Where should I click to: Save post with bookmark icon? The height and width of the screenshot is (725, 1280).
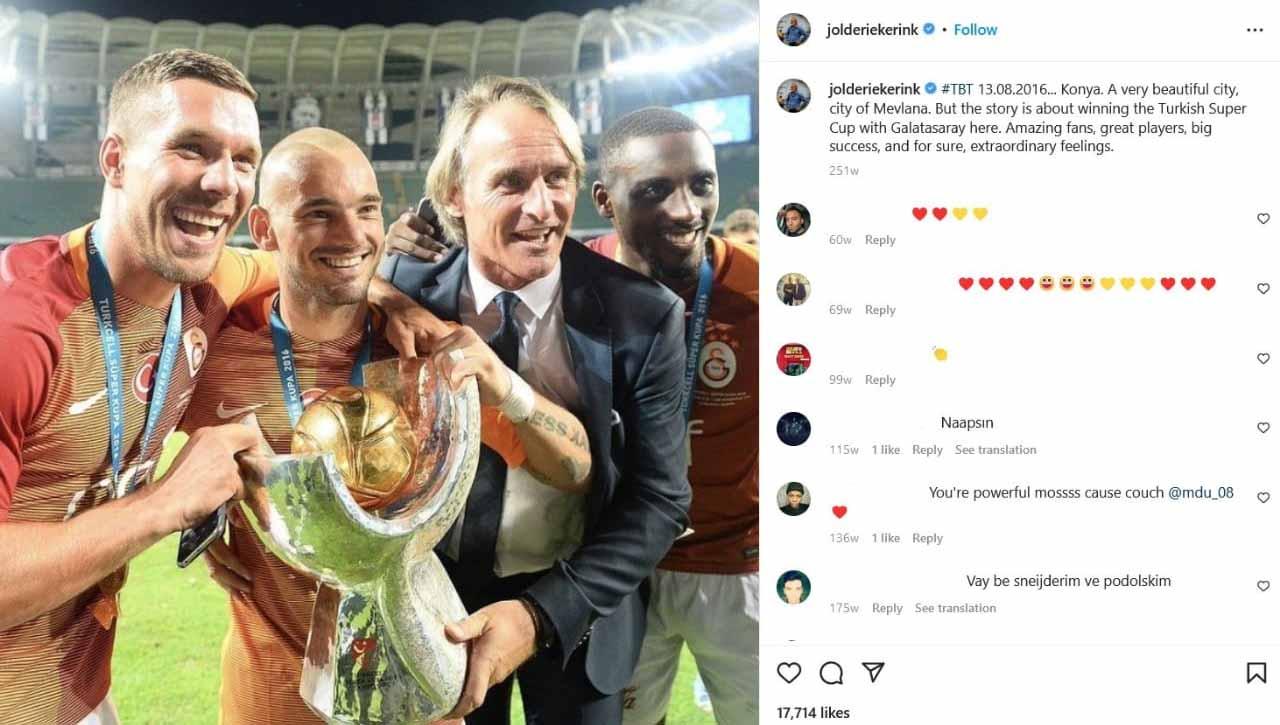click(1256, 673)
